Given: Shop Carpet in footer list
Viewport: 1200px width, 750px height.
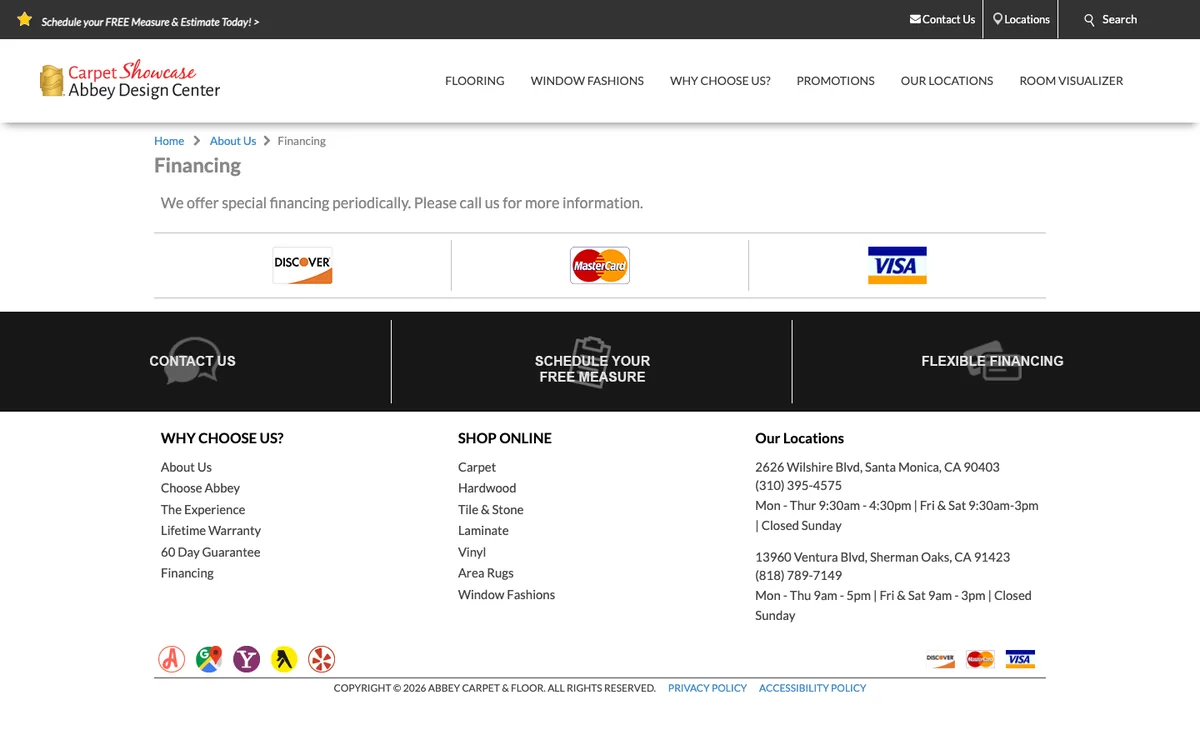Looking at the screenshot, I should [477, 467].
